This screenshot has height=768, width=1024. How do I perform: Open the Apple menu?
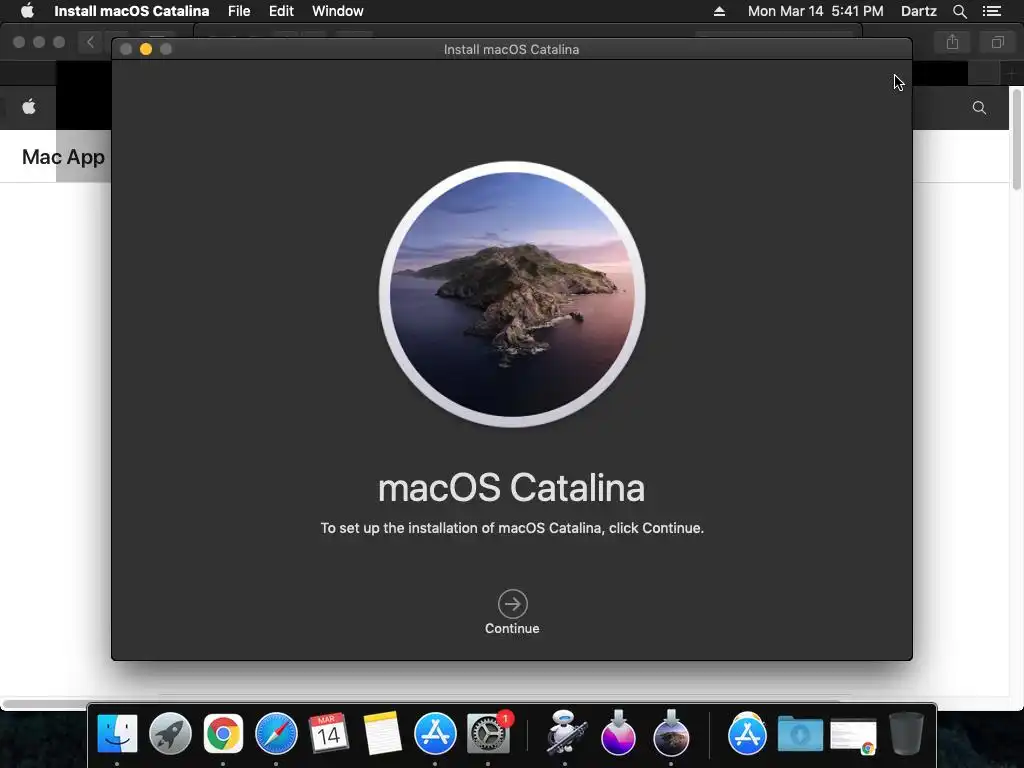tap(27, 11)
